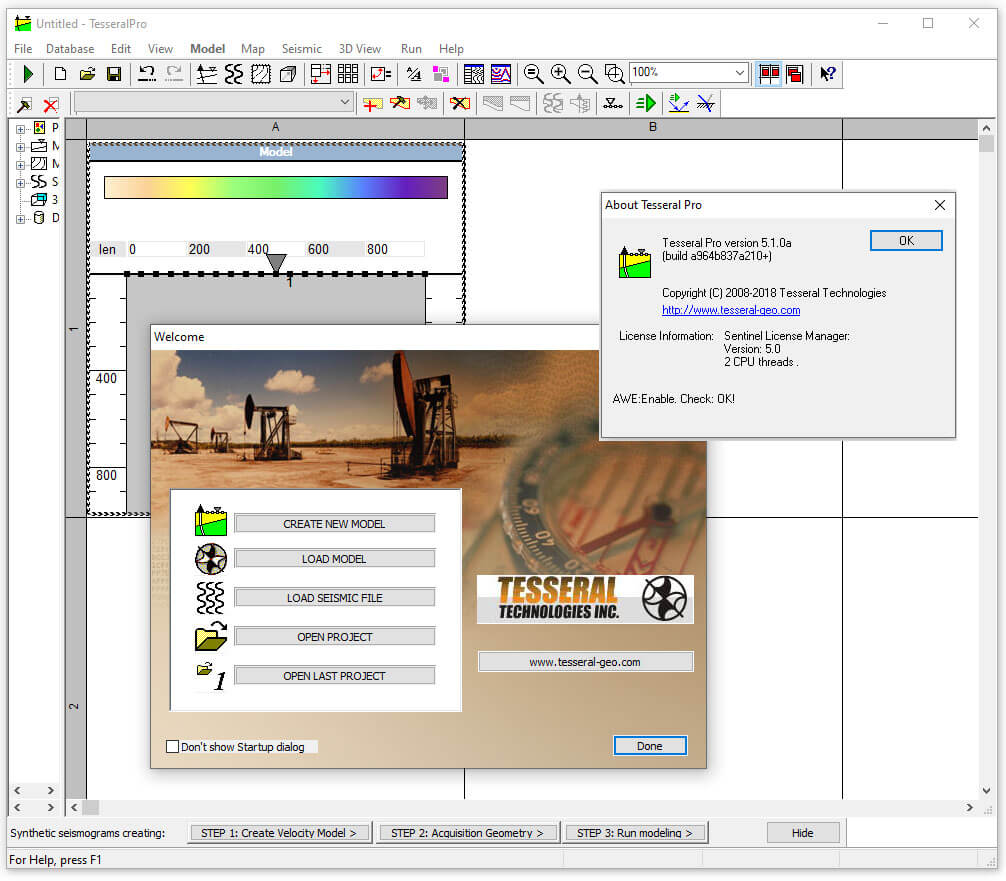Open the Model menu
Image resolution: width=1006 pixels, height=881 pixels.
(x=207, y=48)
